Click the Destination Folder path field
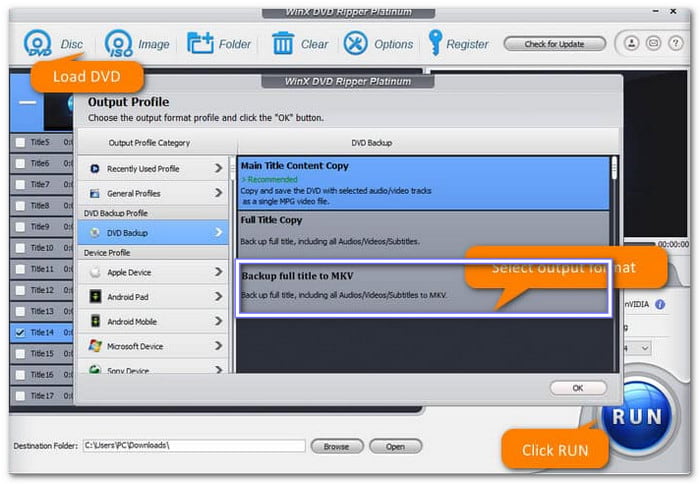700x484 pixels. click(193, 446)
